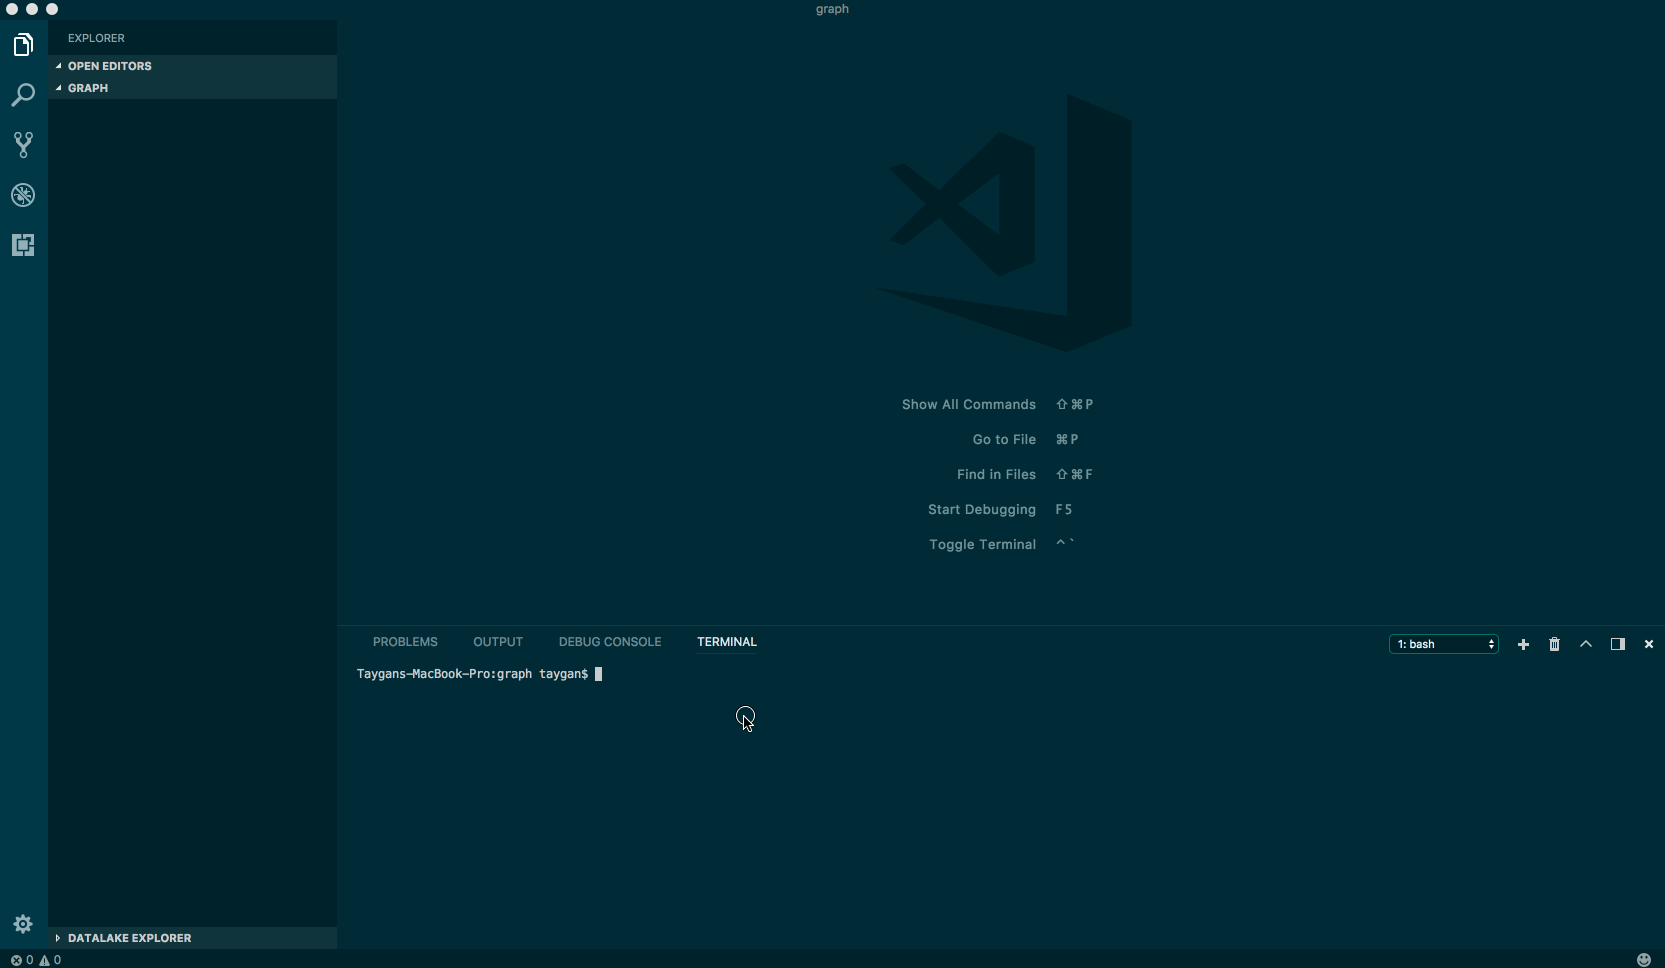Open the Explorer view in activity bar
This screenshot has height=968, width=1665.
click(x=23, y=45)
